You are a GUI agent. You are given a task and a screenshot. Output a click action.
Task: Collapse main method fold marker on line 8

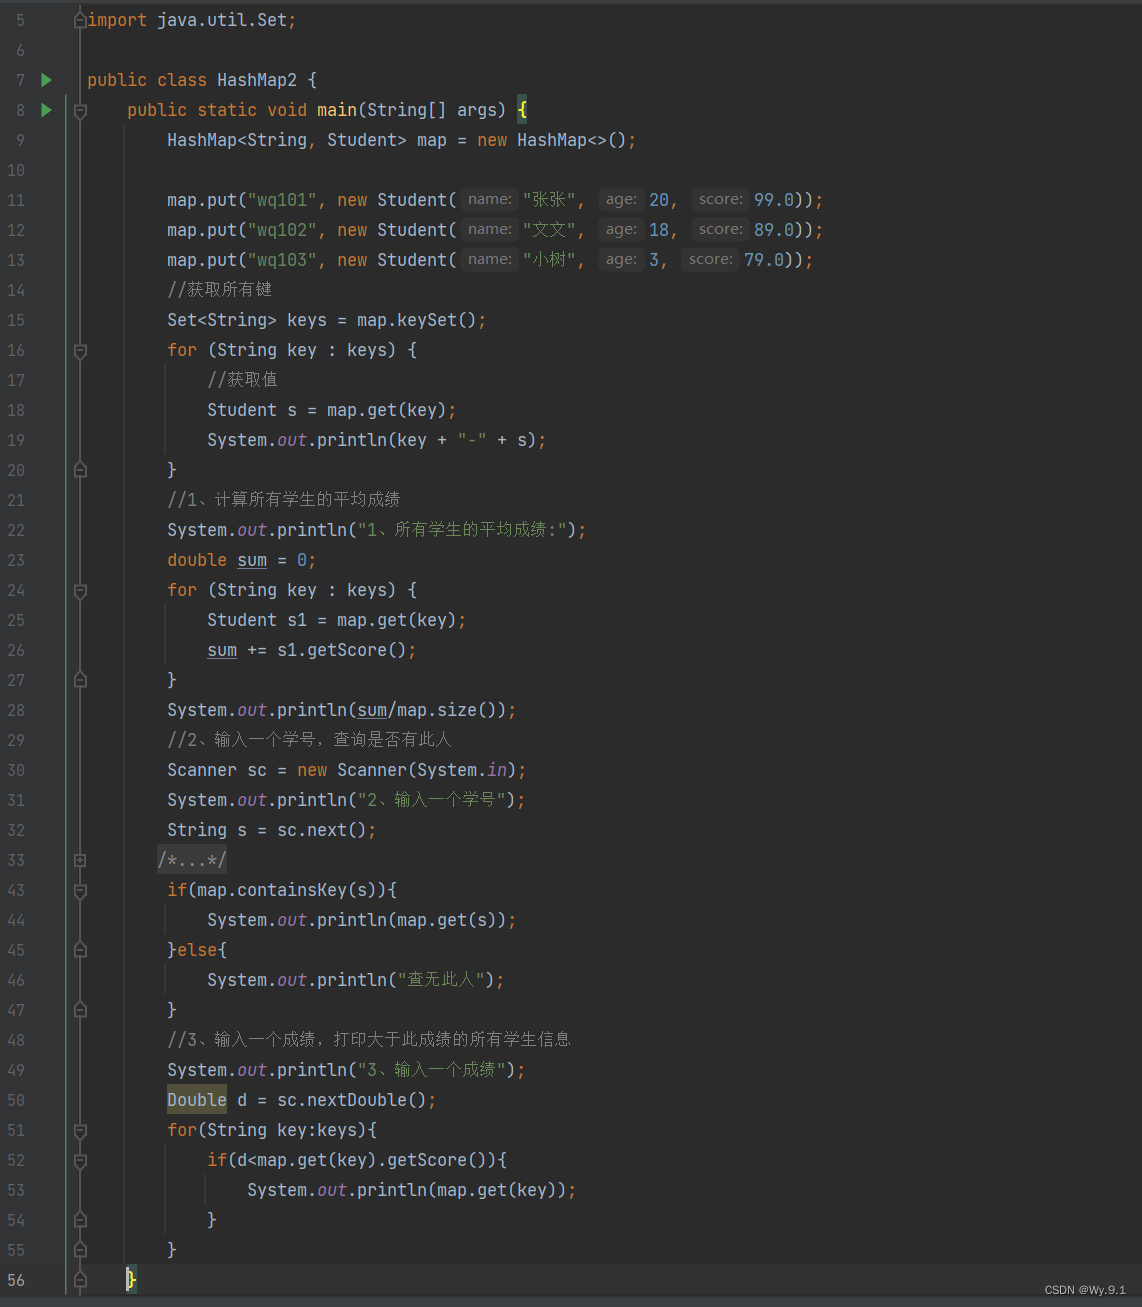click(x=80, y=110)
